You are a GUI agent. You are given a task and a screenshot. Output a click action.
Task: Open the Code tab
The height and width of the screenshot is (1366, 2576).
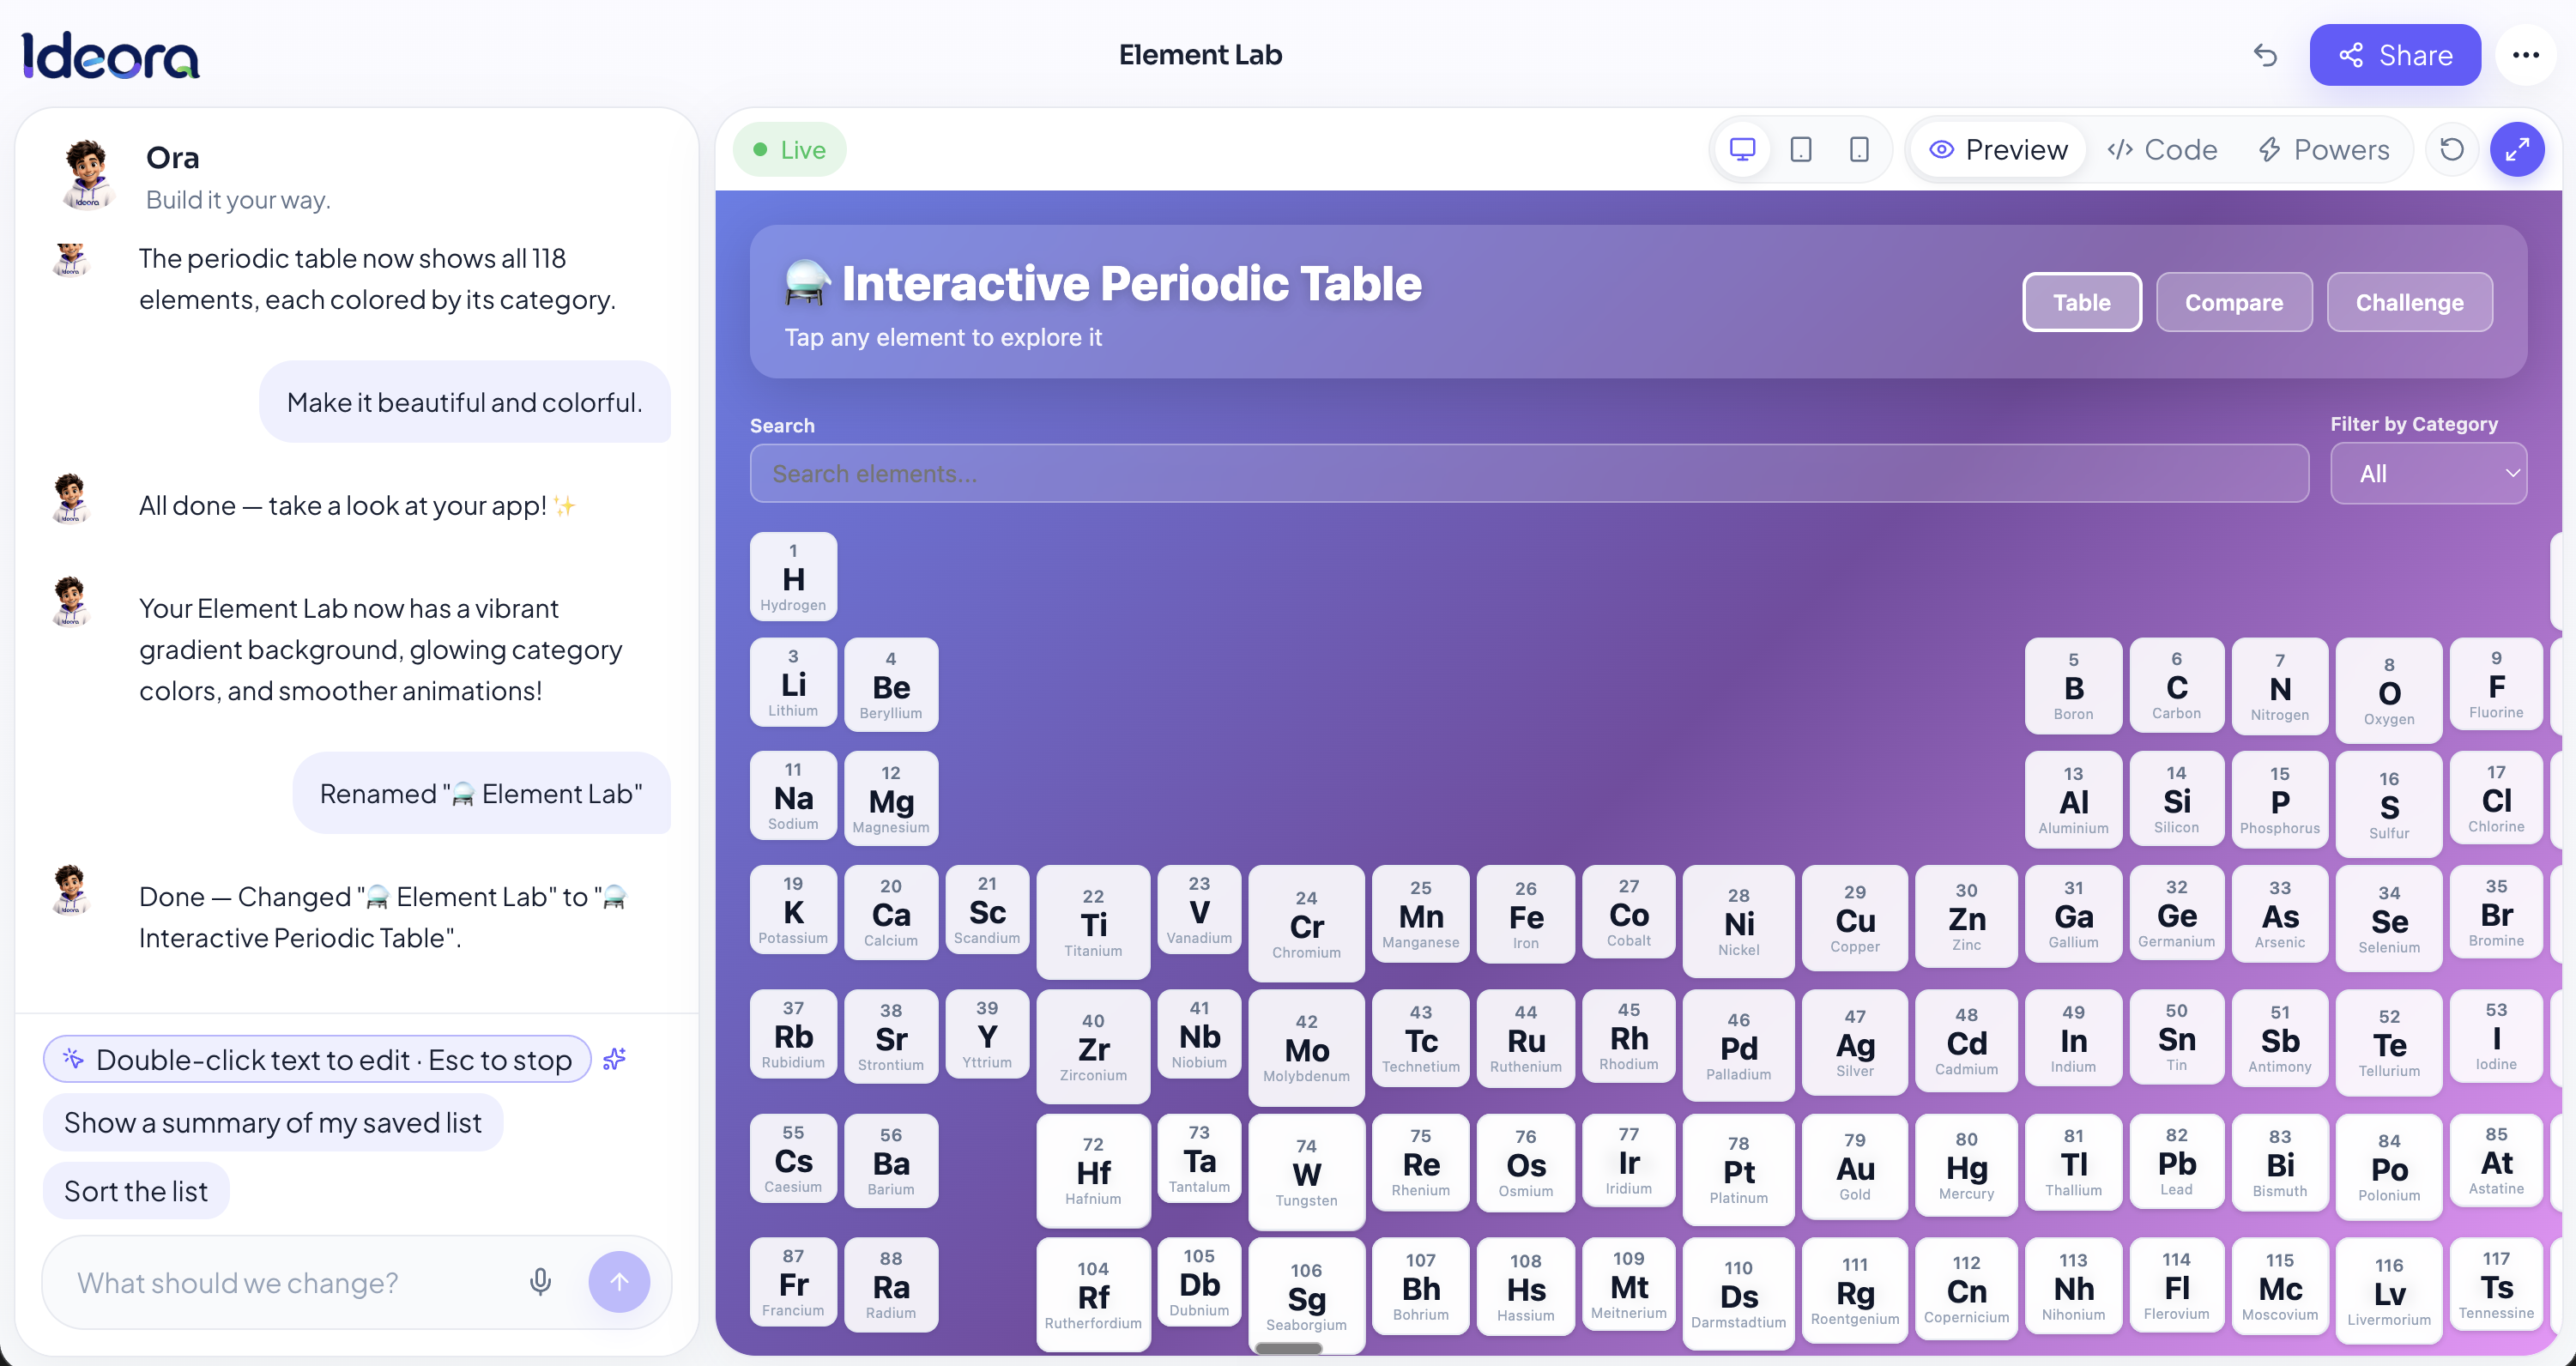[x=2162, y=150]
